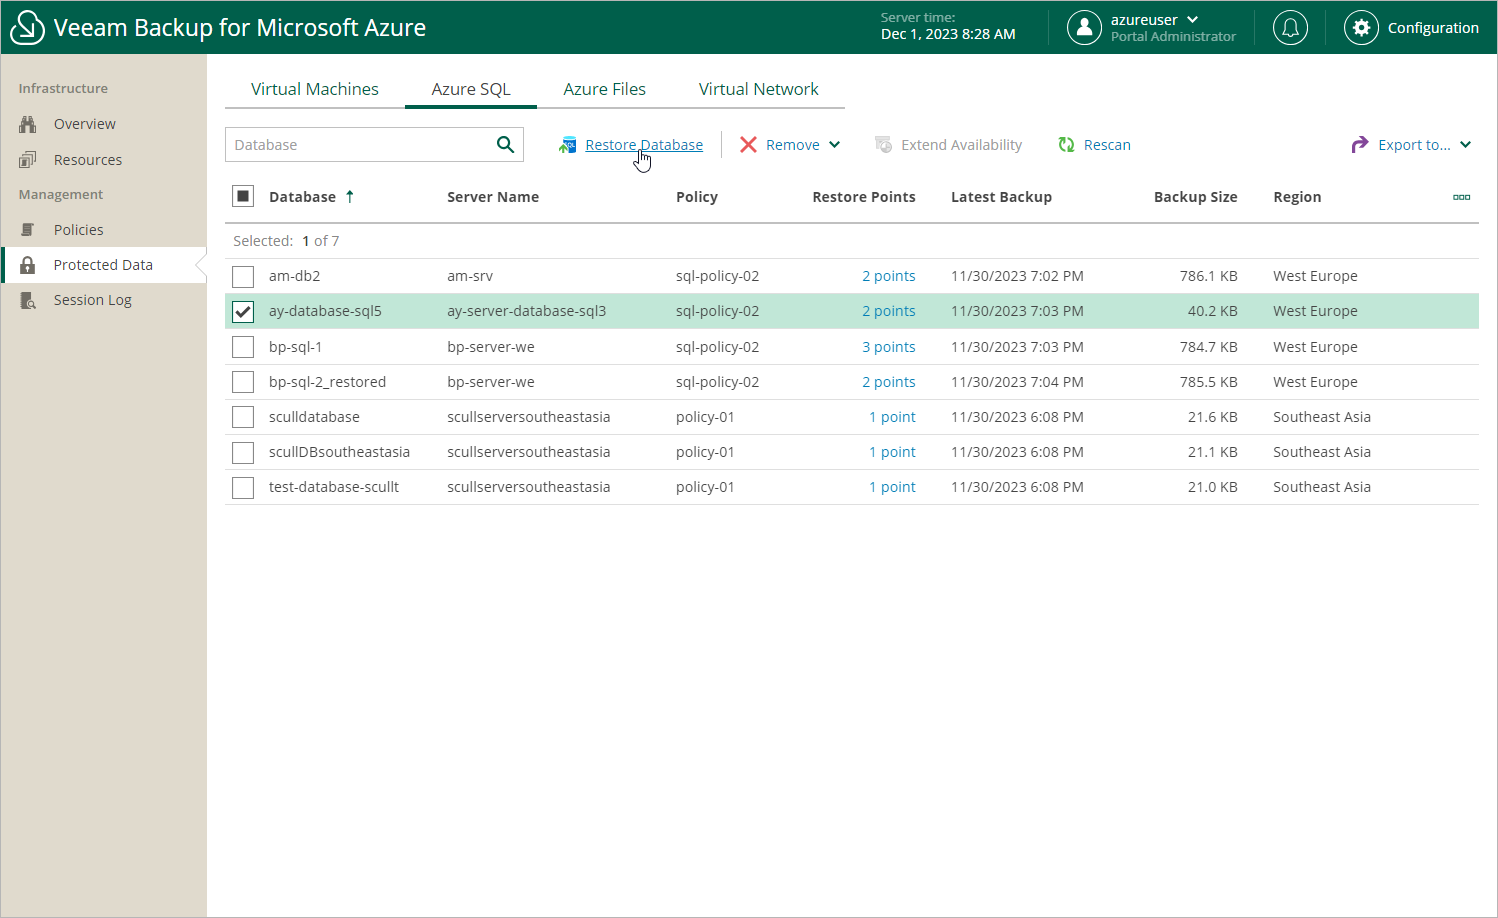
Task: Open the 2 points link for am-db2
Action: coord(889,276)
